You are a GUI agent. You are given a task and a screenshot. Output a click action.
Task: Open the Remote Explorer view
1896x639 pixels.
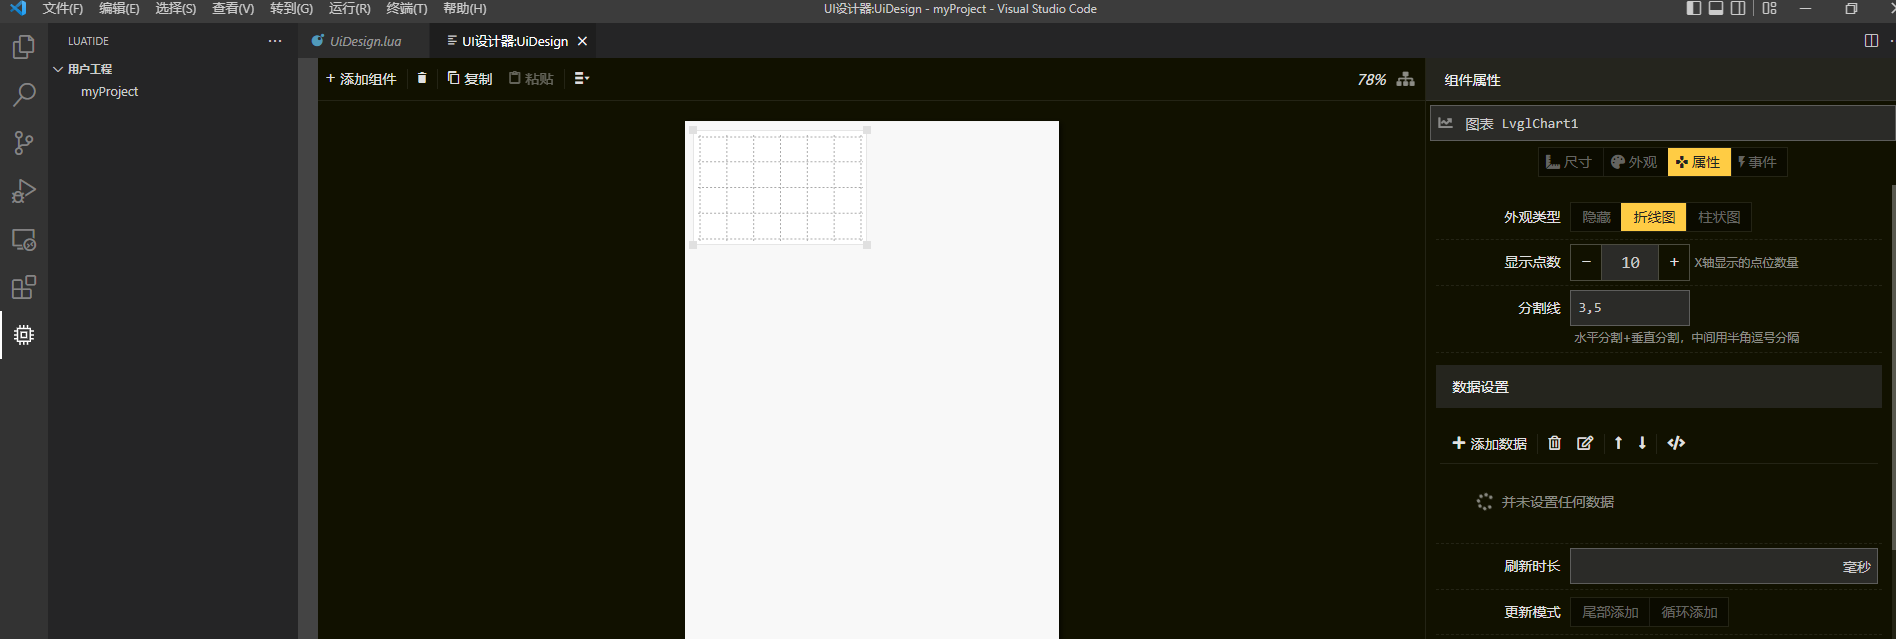[x=24, y=240]
